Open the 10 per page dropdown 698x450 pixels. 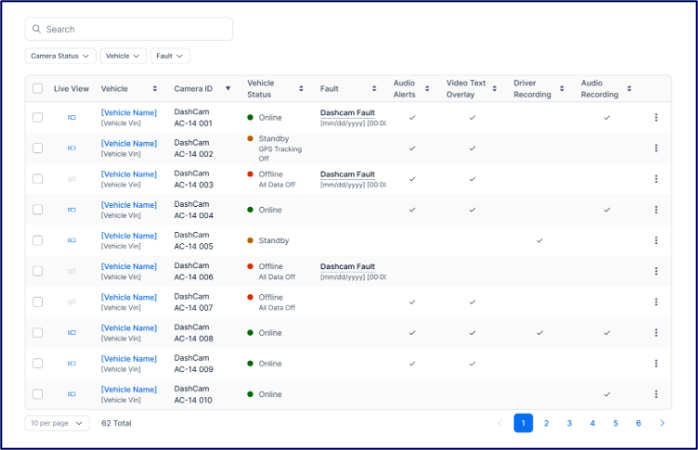(57, 423)
